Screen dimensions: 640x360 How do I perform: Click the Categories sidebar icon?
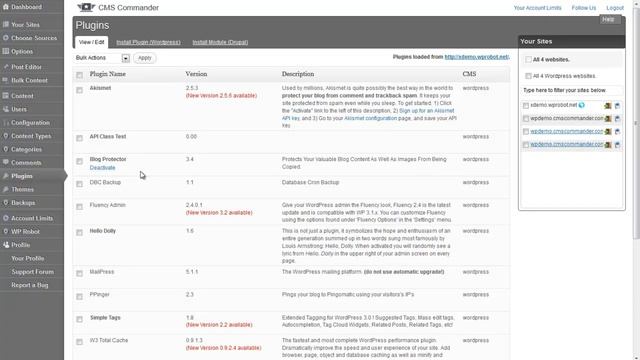tap(6, 149)
